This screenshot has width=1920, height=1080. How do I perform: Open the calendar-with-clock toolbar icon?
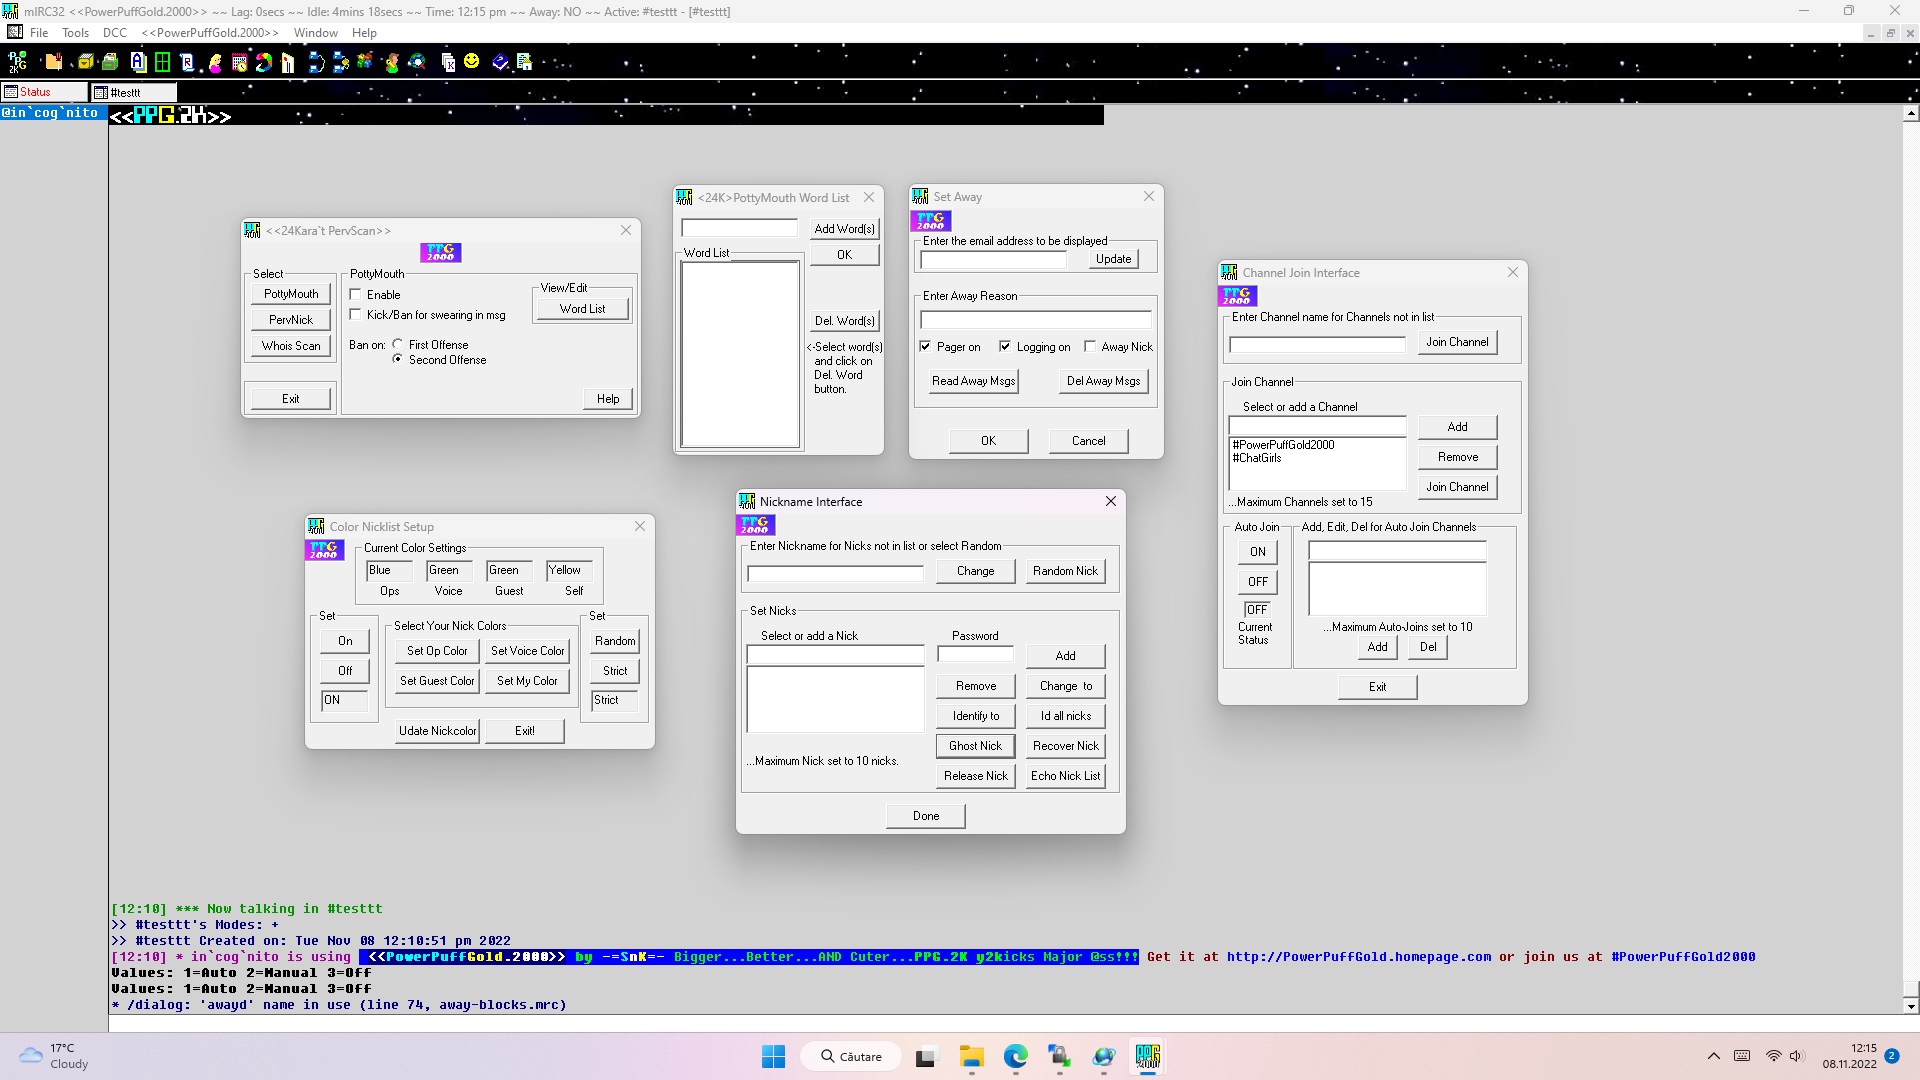click(x=240, y=62)
